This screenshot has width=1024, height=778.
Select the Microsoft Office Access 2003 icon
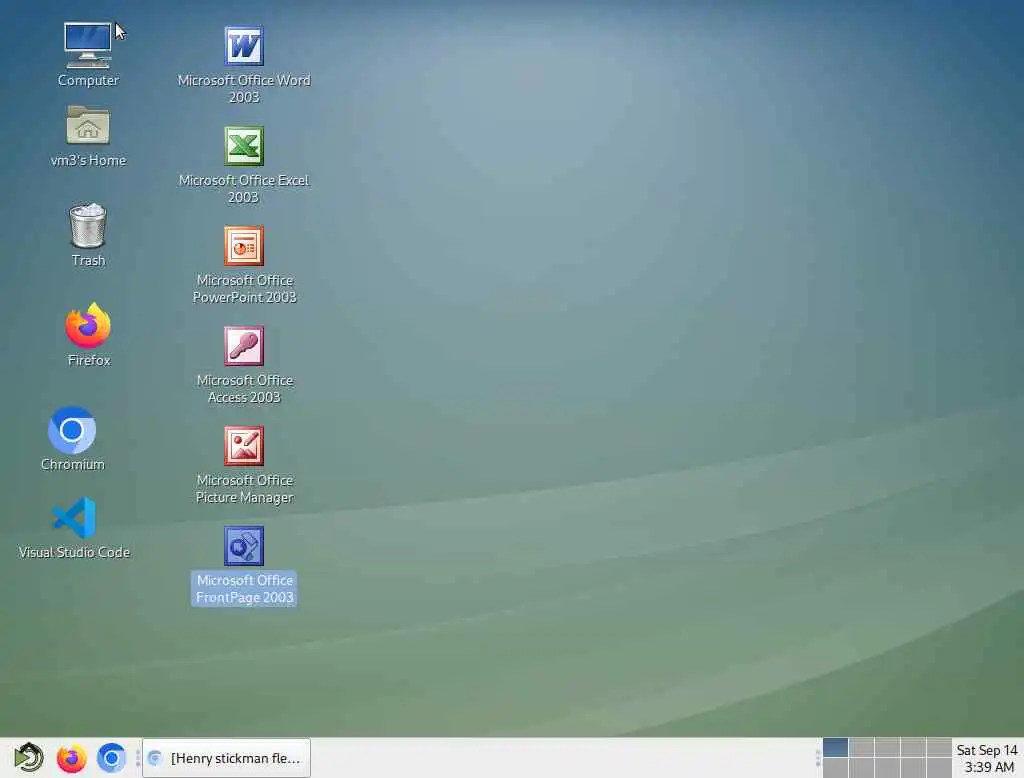pos(244,346)
